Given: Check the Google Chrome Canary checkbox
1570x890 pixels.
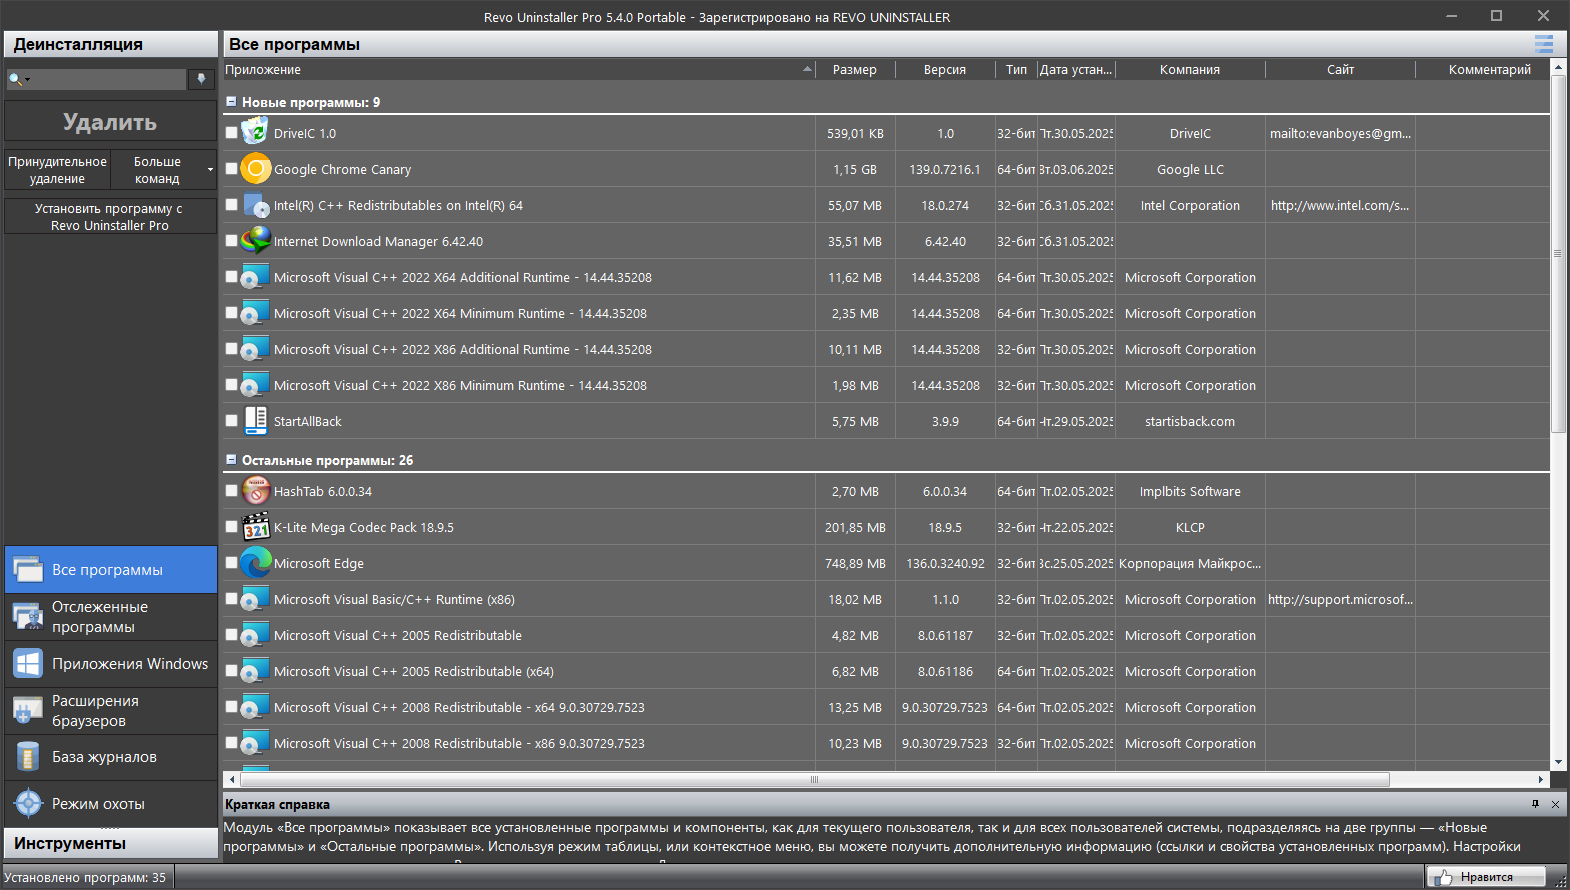Looking at the screenshot, I should coord(232,168).
